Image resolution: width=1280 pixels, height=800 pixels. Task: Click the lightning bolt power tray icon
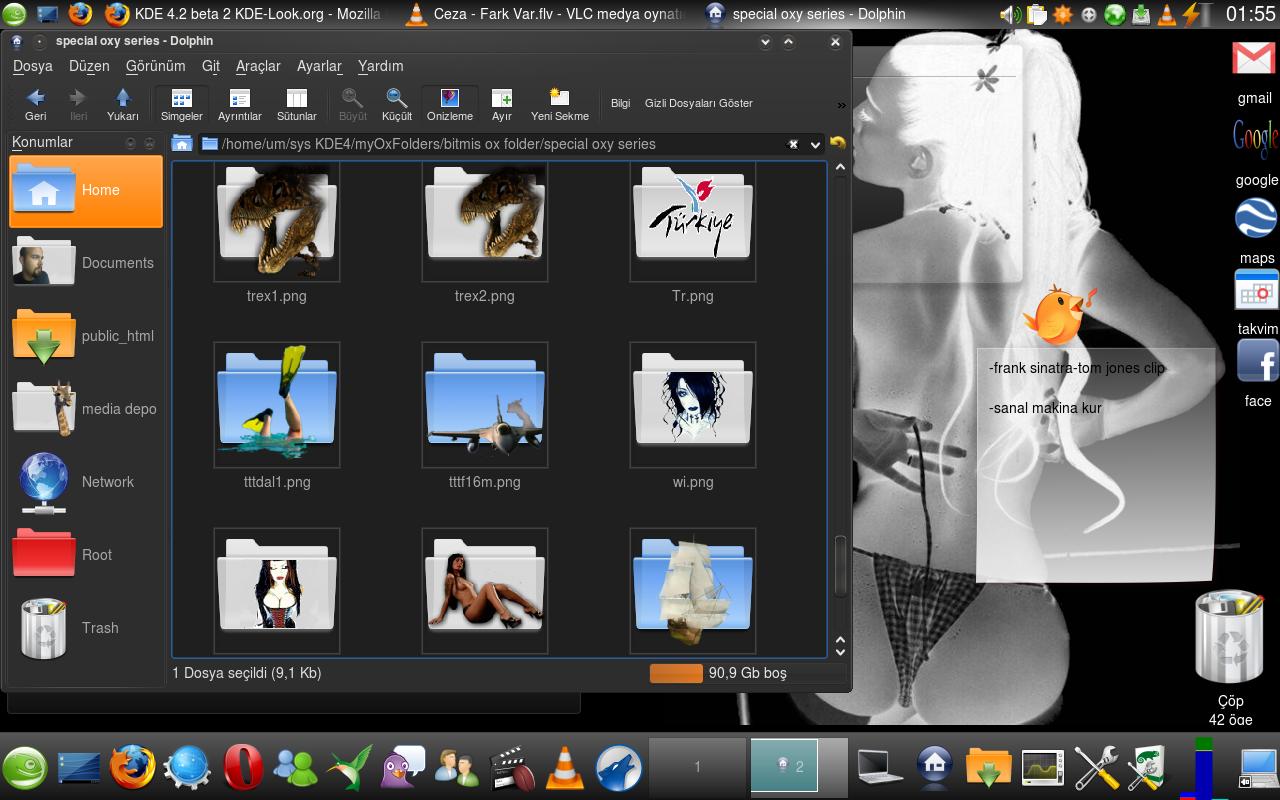(1192, 14)
